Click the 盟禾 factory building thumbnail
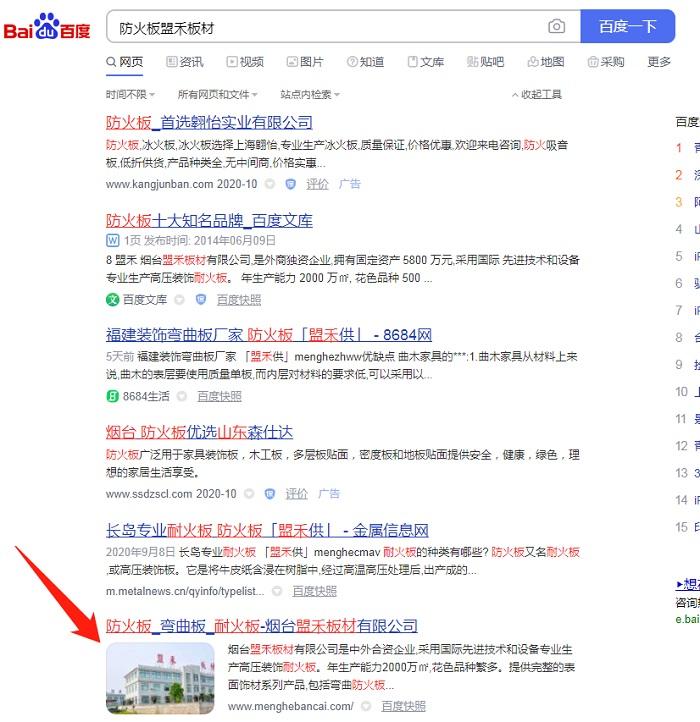This screenshot has width=700, height=722. click(x=160, y=678)
